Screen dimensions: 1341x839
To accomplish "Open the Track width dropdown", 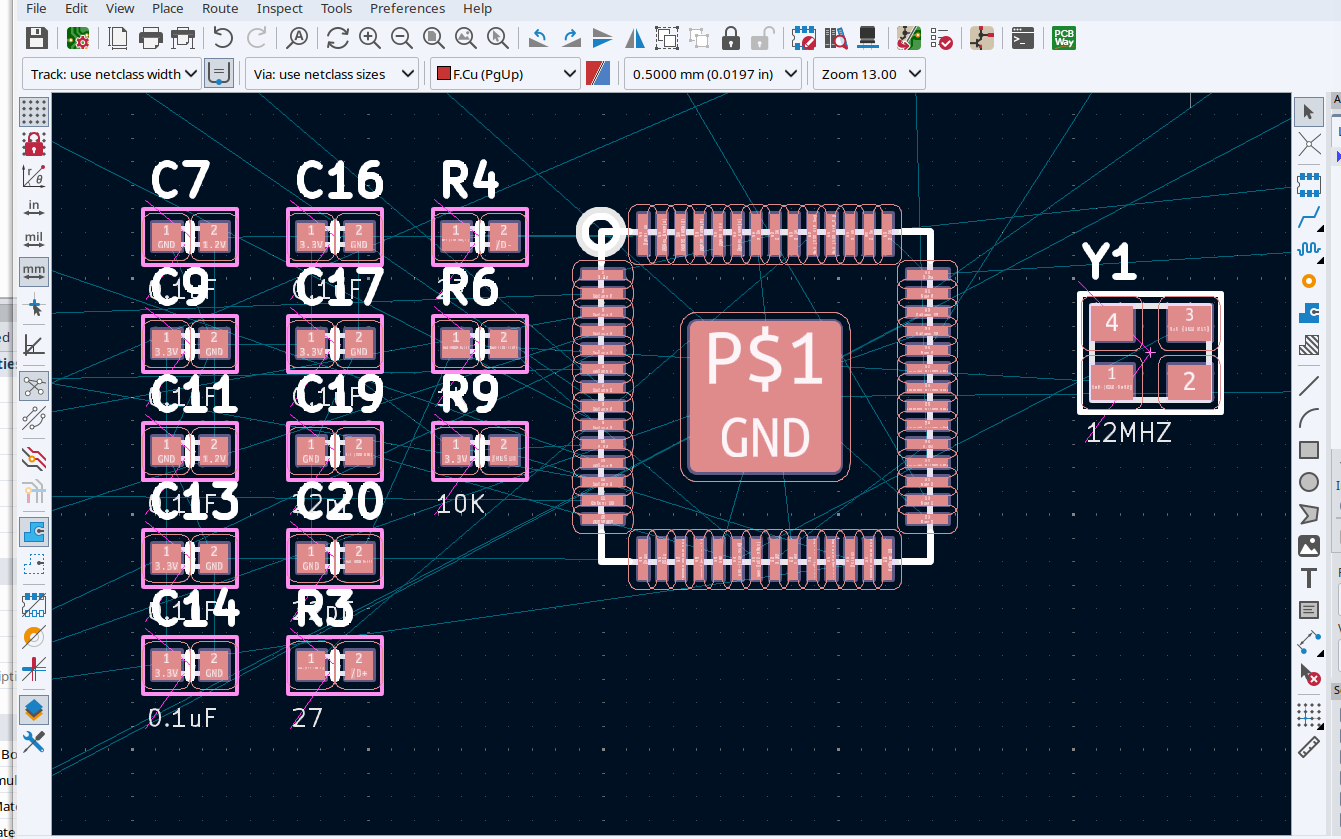I will coord(111,74).
